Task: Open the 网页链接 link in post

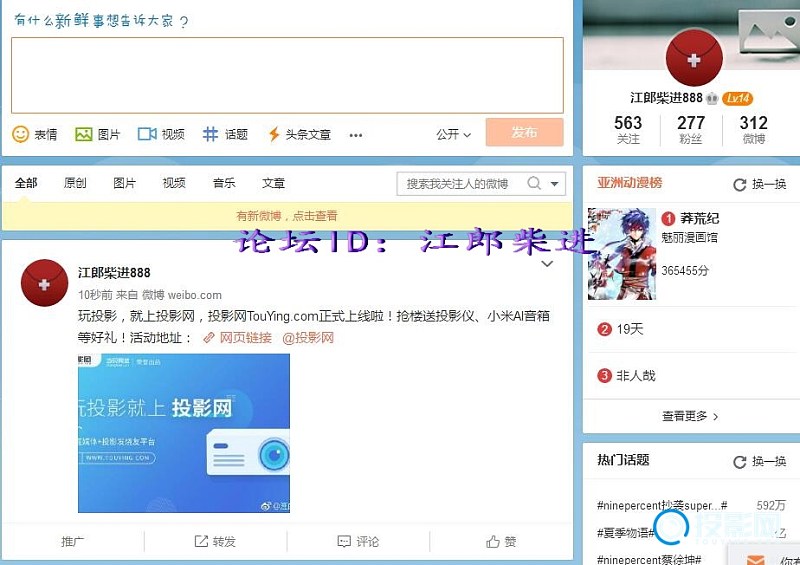Action: (x=237, y=337)
